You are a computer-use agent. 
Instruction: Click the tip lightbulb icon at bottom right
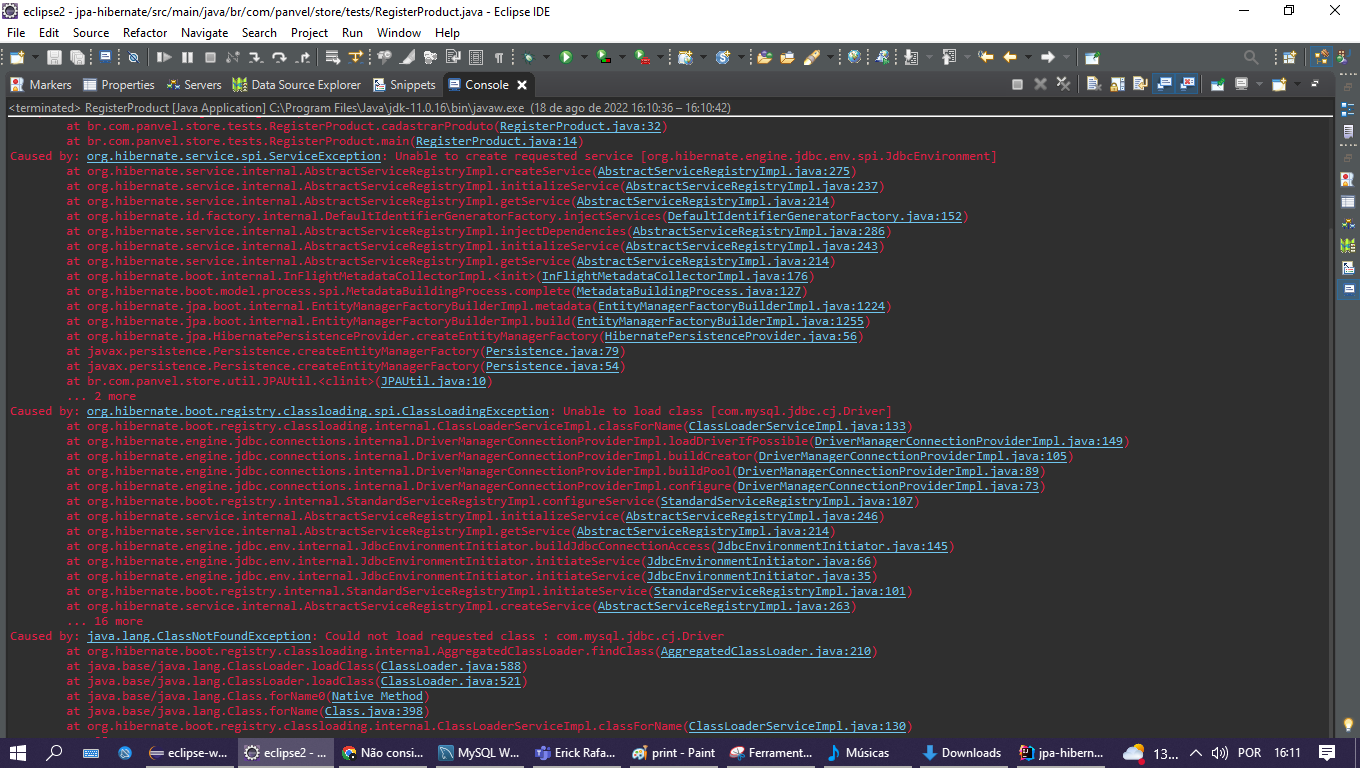[x=1348, y=723]
